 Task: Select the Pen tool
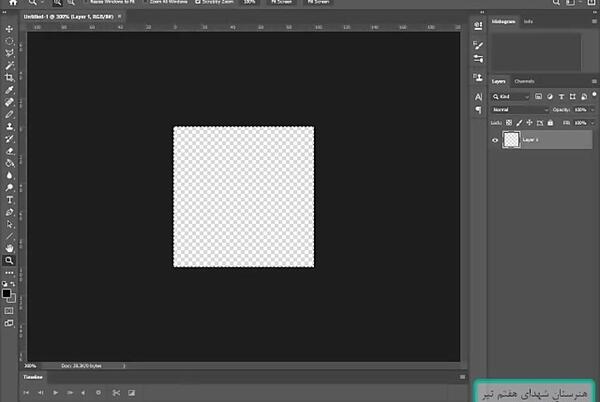(9, 212)
